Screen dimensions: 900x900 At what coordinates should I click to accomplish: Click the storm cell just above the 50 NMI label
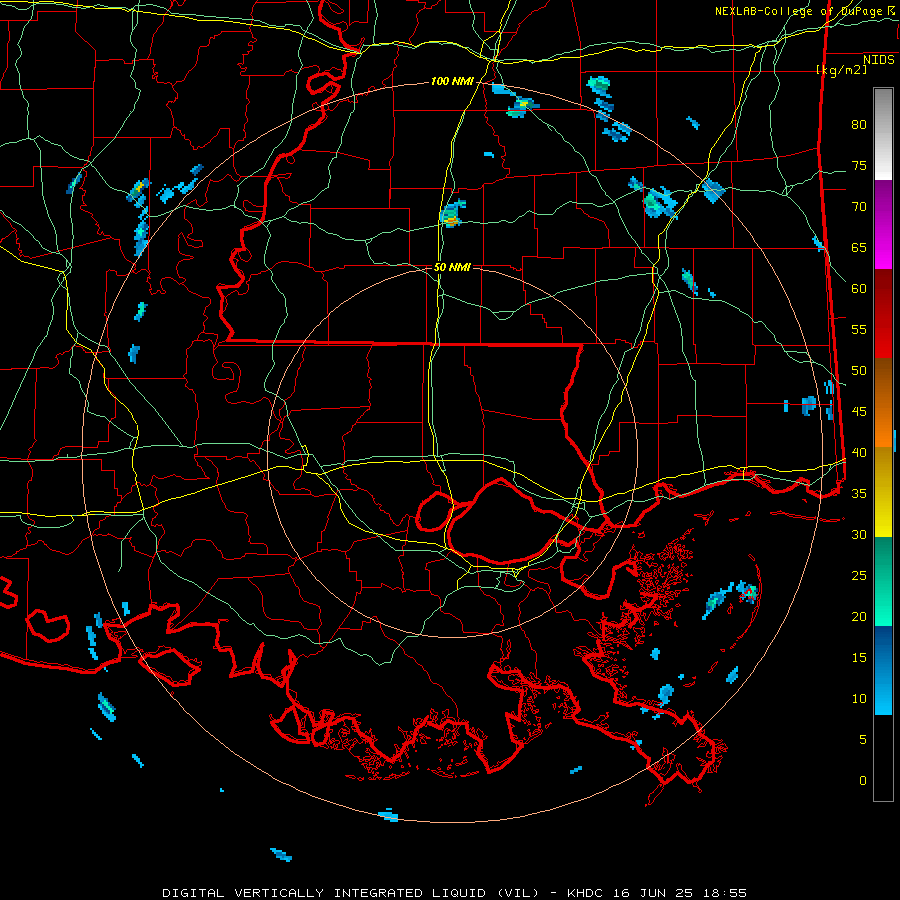pyautogui.click(x=453, y=214)
